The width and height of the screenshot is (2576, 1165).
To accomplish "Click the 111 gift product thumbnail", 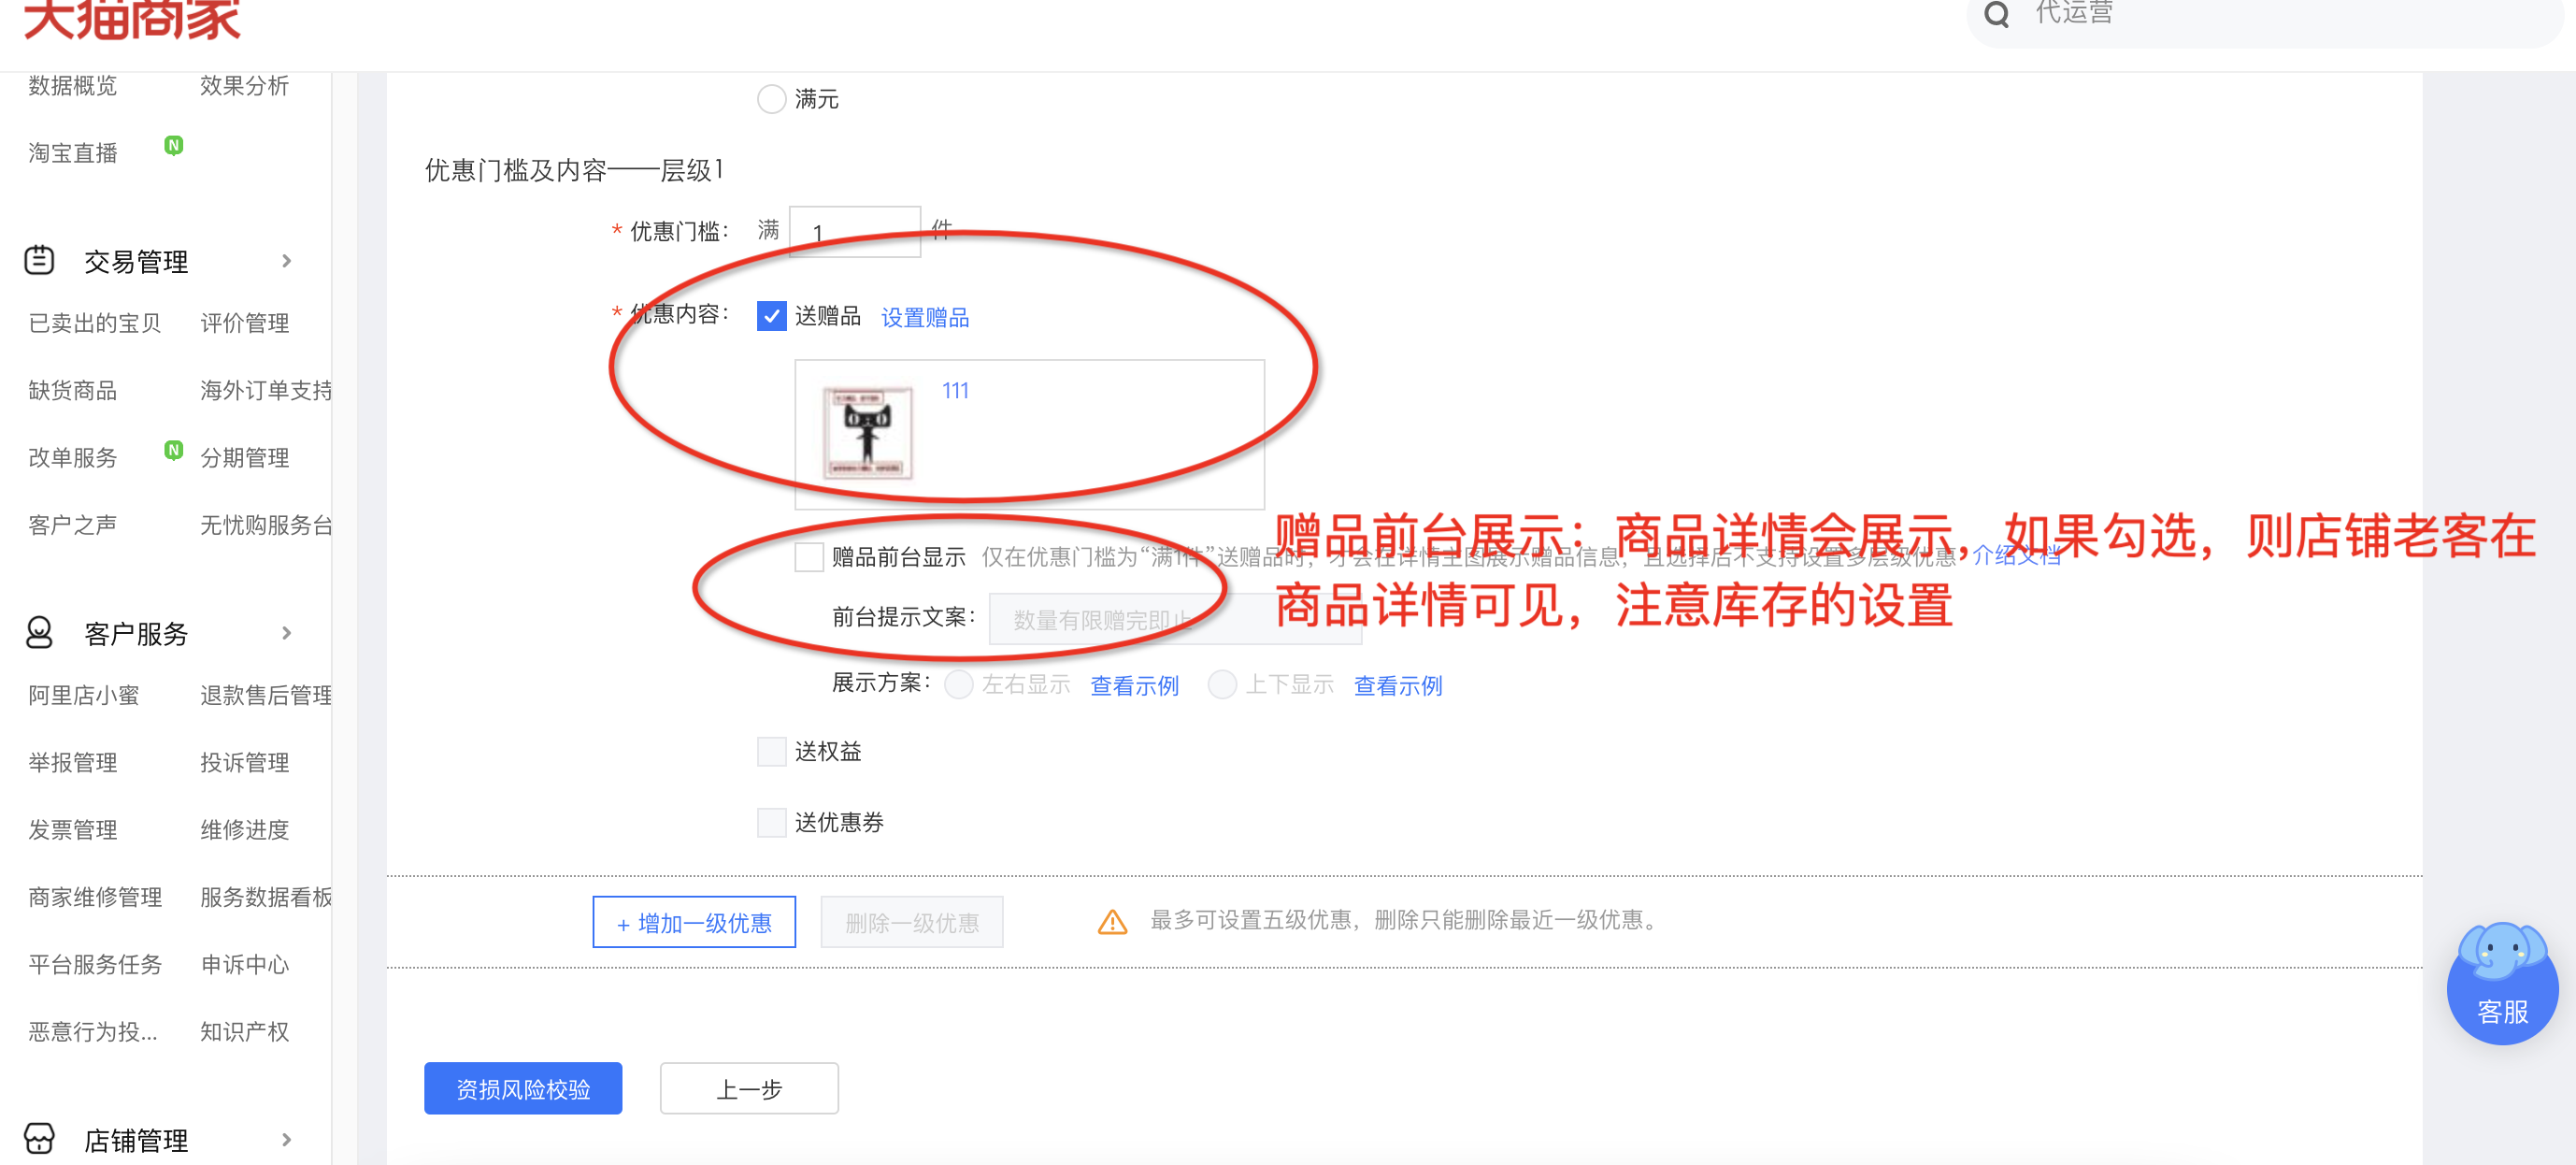I will click(x=868, y=435).
